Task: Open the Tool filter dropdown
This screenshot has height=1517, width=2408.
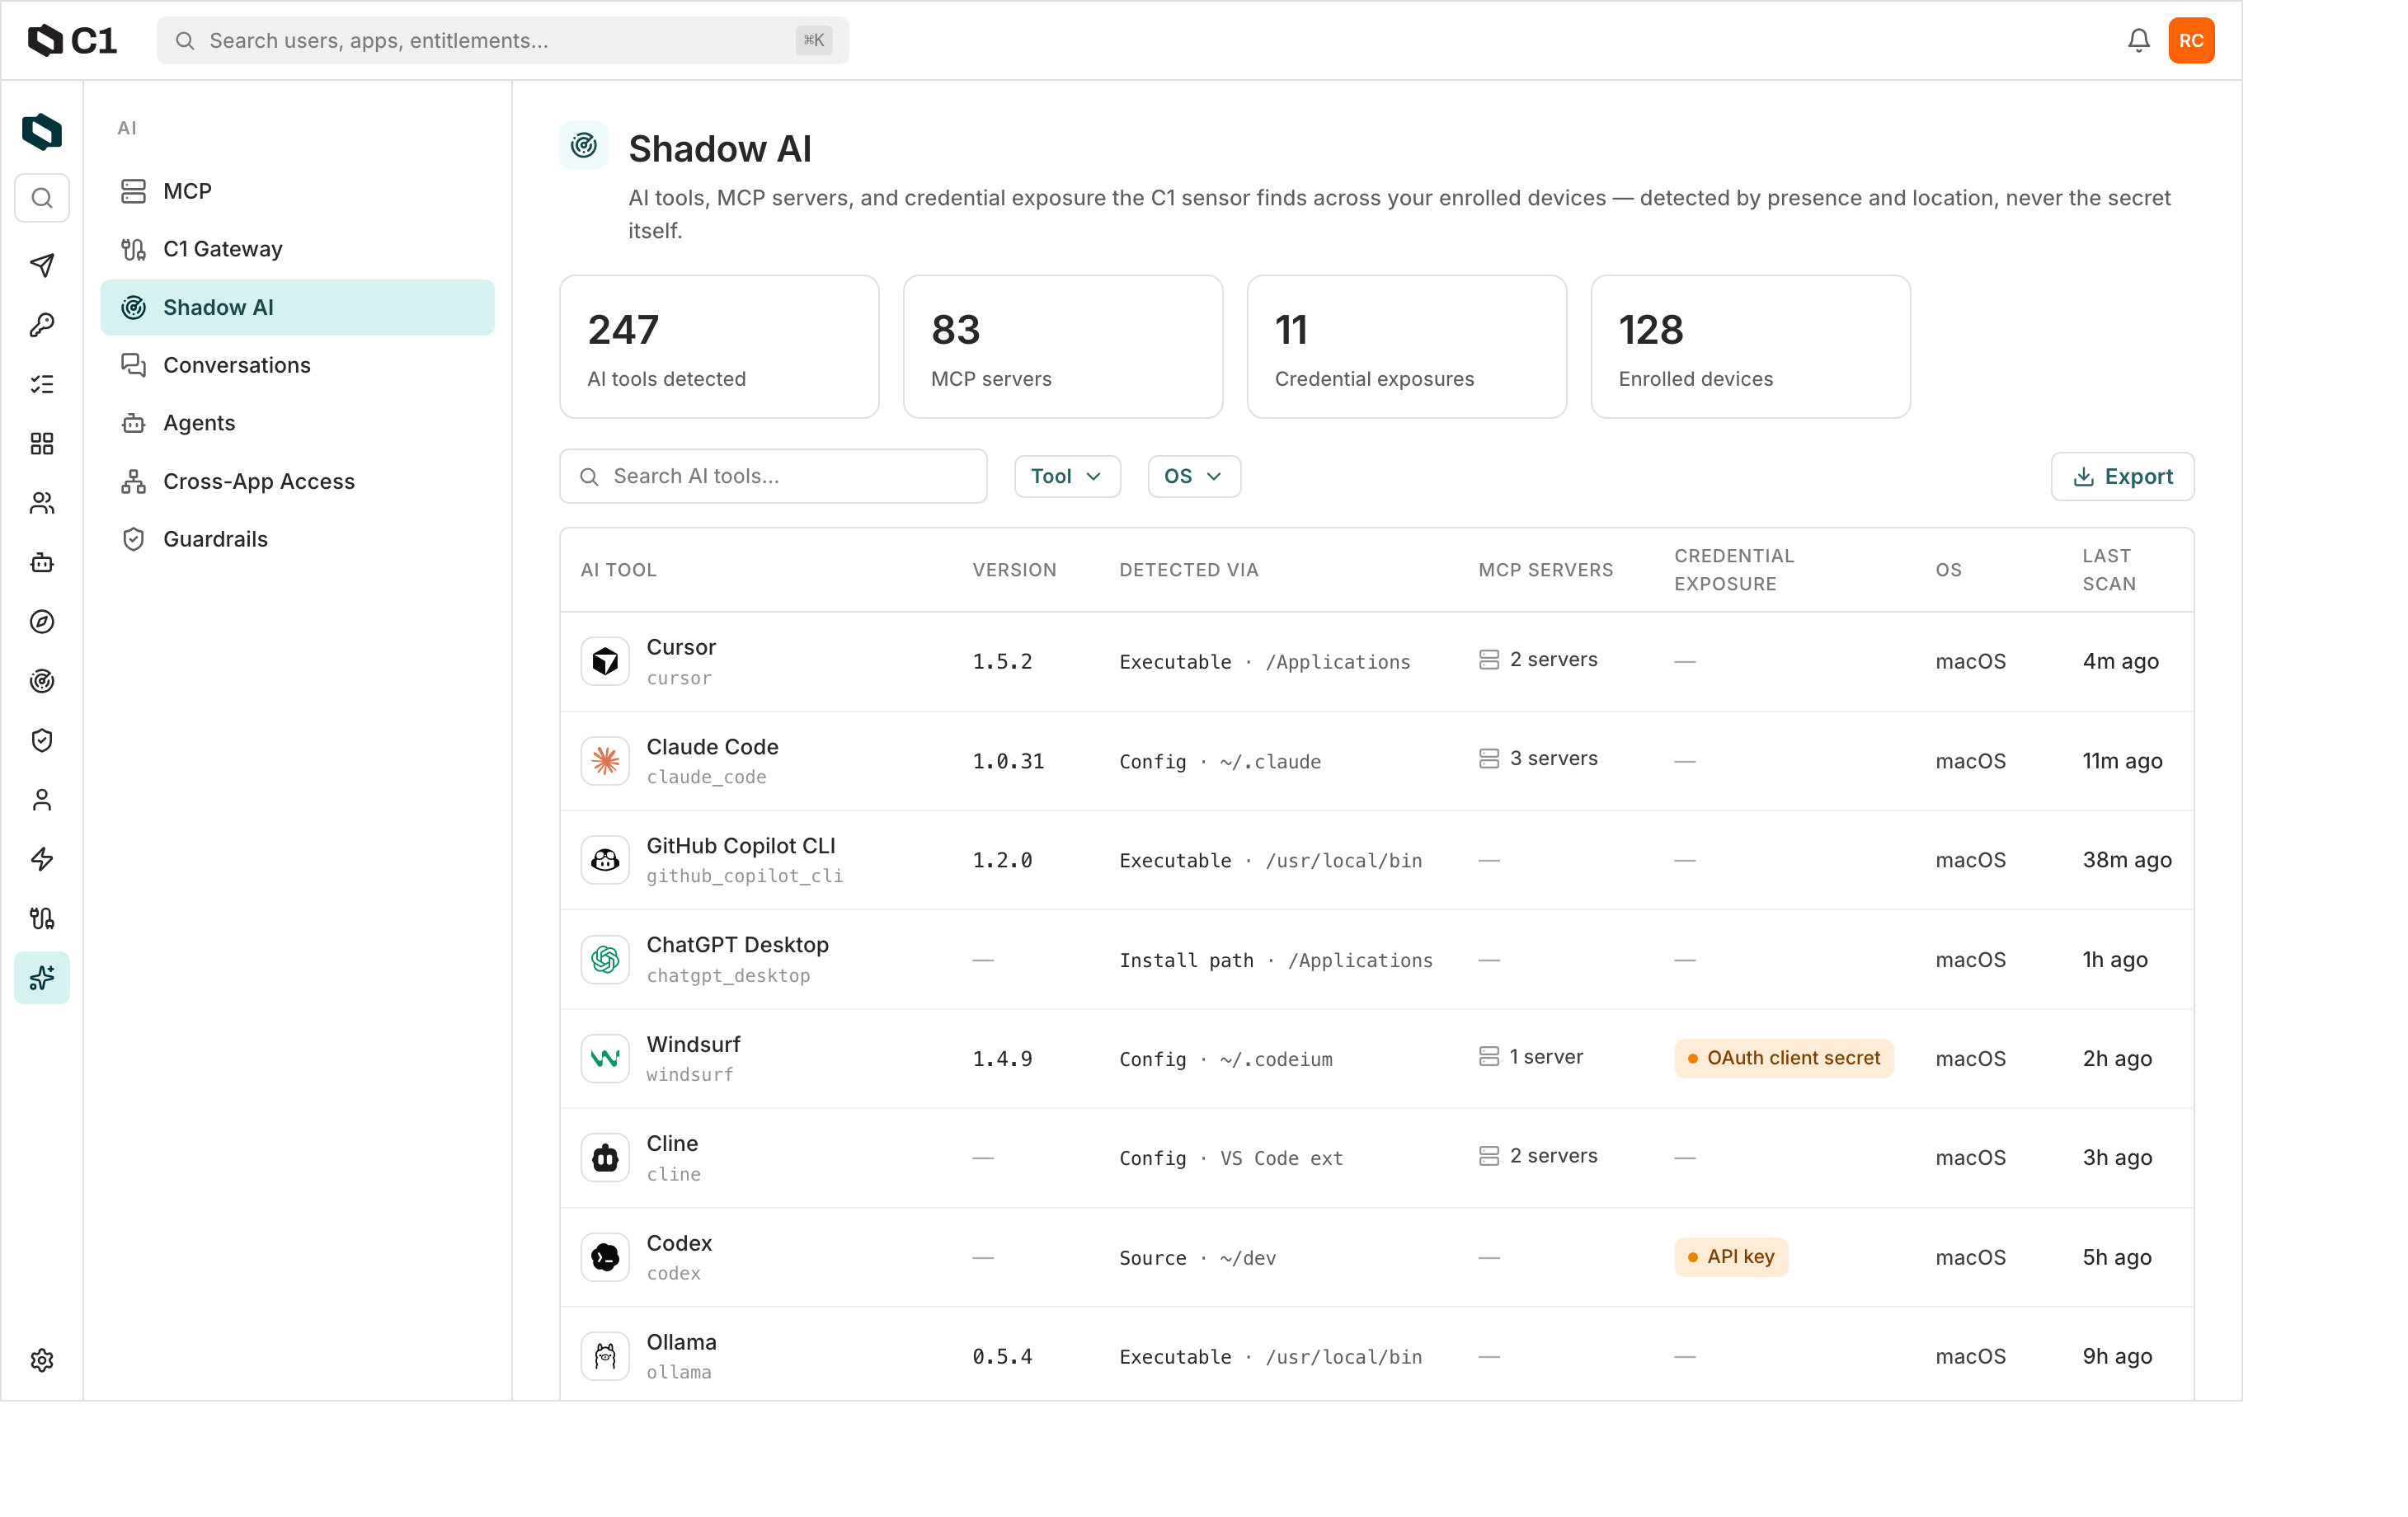Action: tap(1067, 477)
